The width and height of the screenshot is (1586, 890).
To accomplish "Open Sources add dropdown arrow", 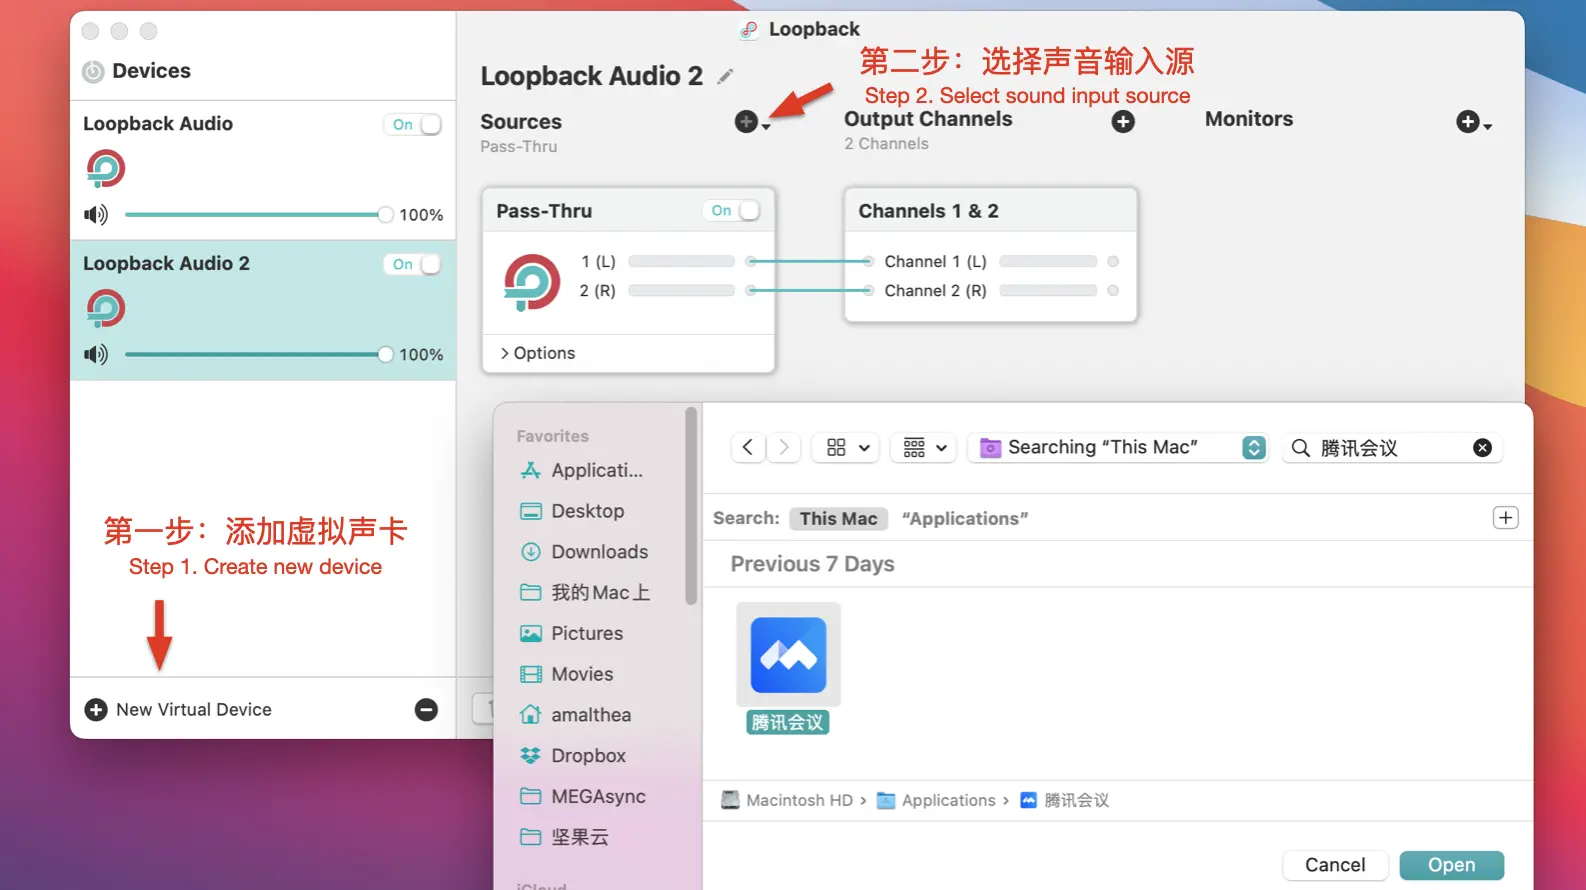I will click(766, 127).
